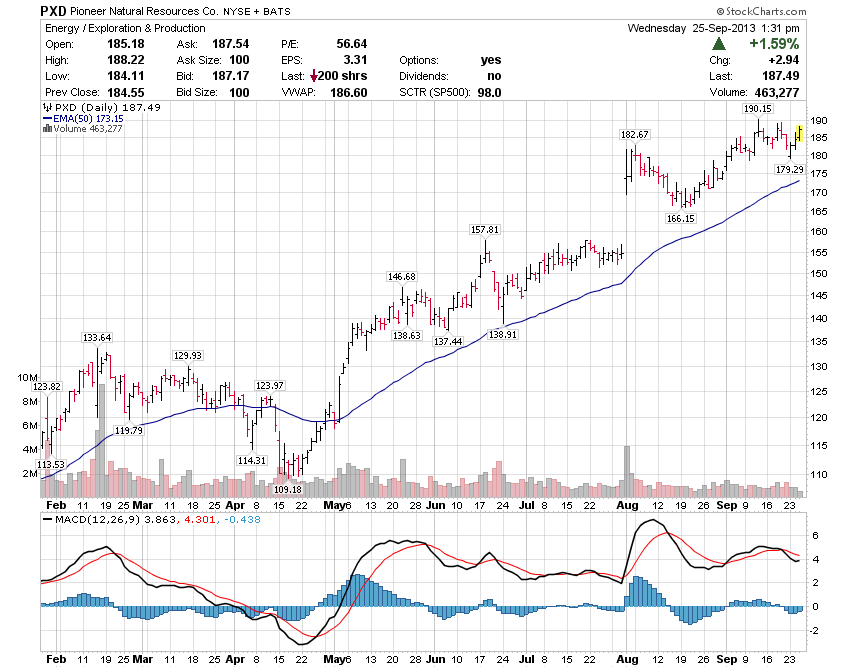
Task: Click the 190 price axis label
Action: [x=819, y=120]
